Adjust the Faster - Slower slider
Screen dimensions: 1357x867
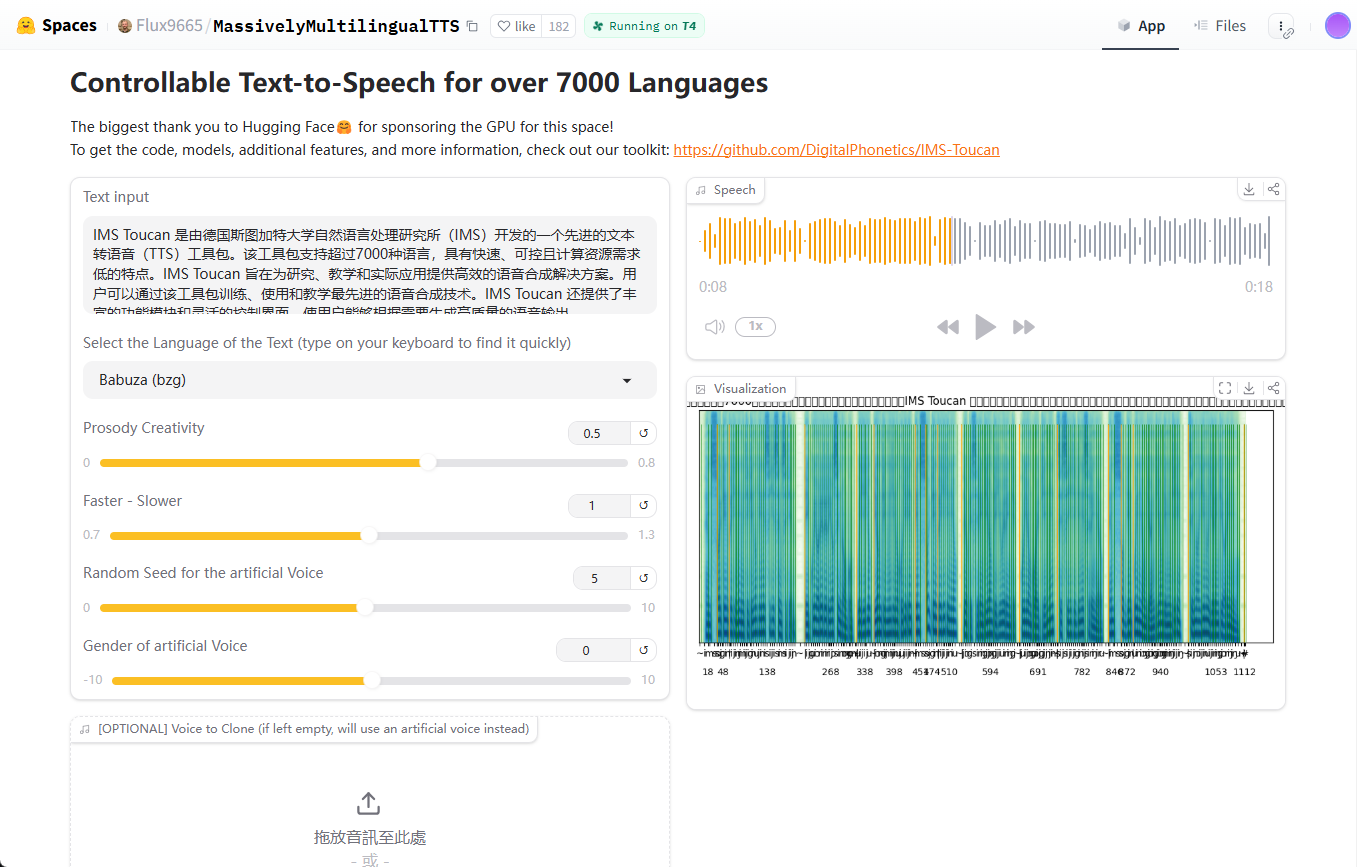click(369, 535)
